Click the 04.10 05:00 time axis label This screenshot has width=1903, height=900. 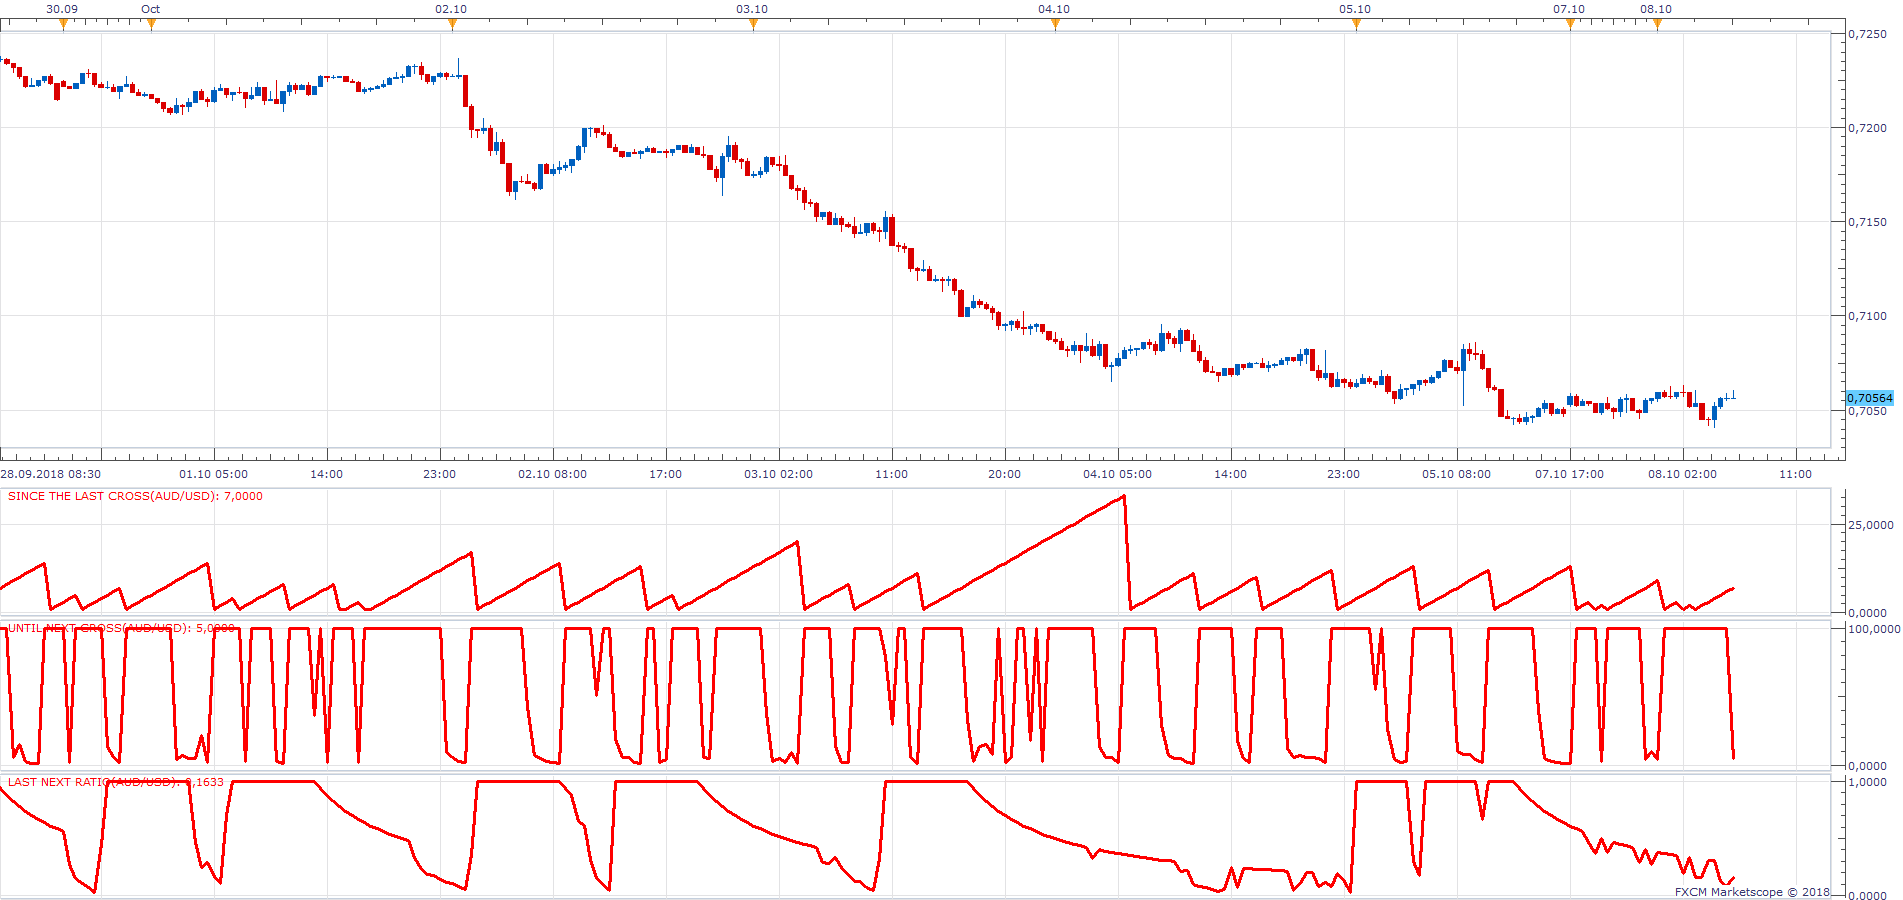[x=1117, y=474]
